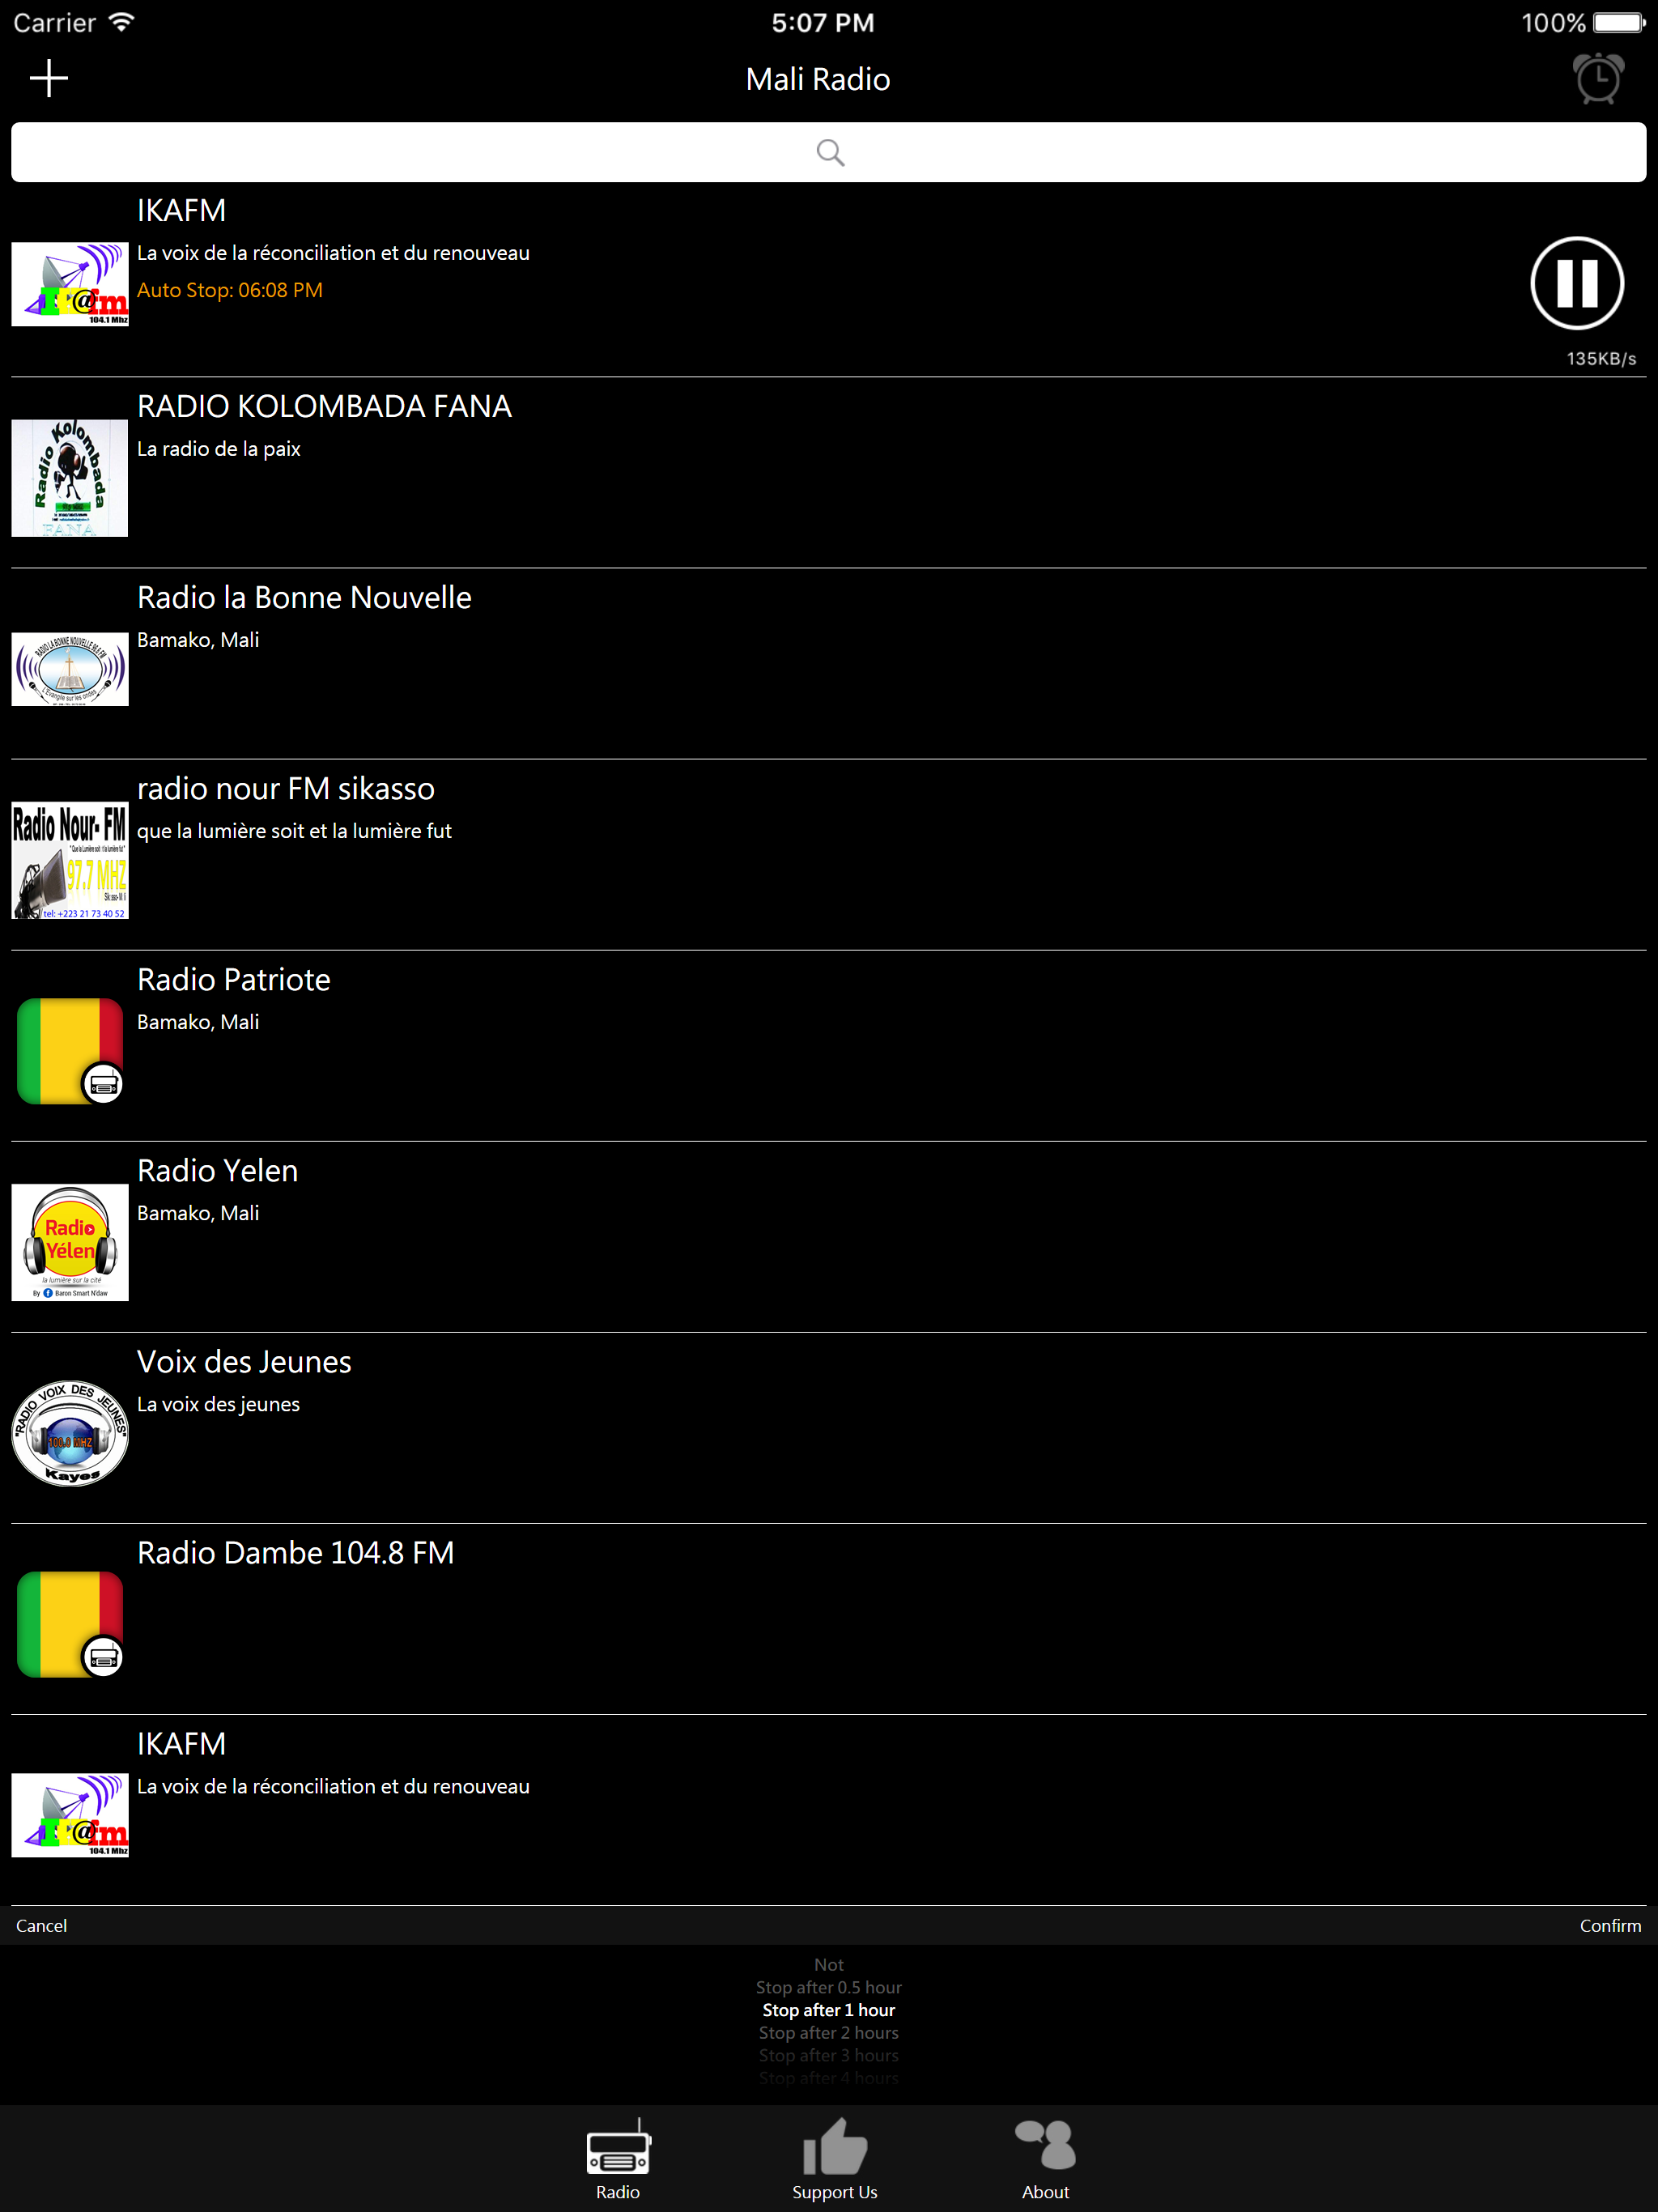
Task: Pick 'Stop after 3 hours' in picker
Action: click(829, 2055)
